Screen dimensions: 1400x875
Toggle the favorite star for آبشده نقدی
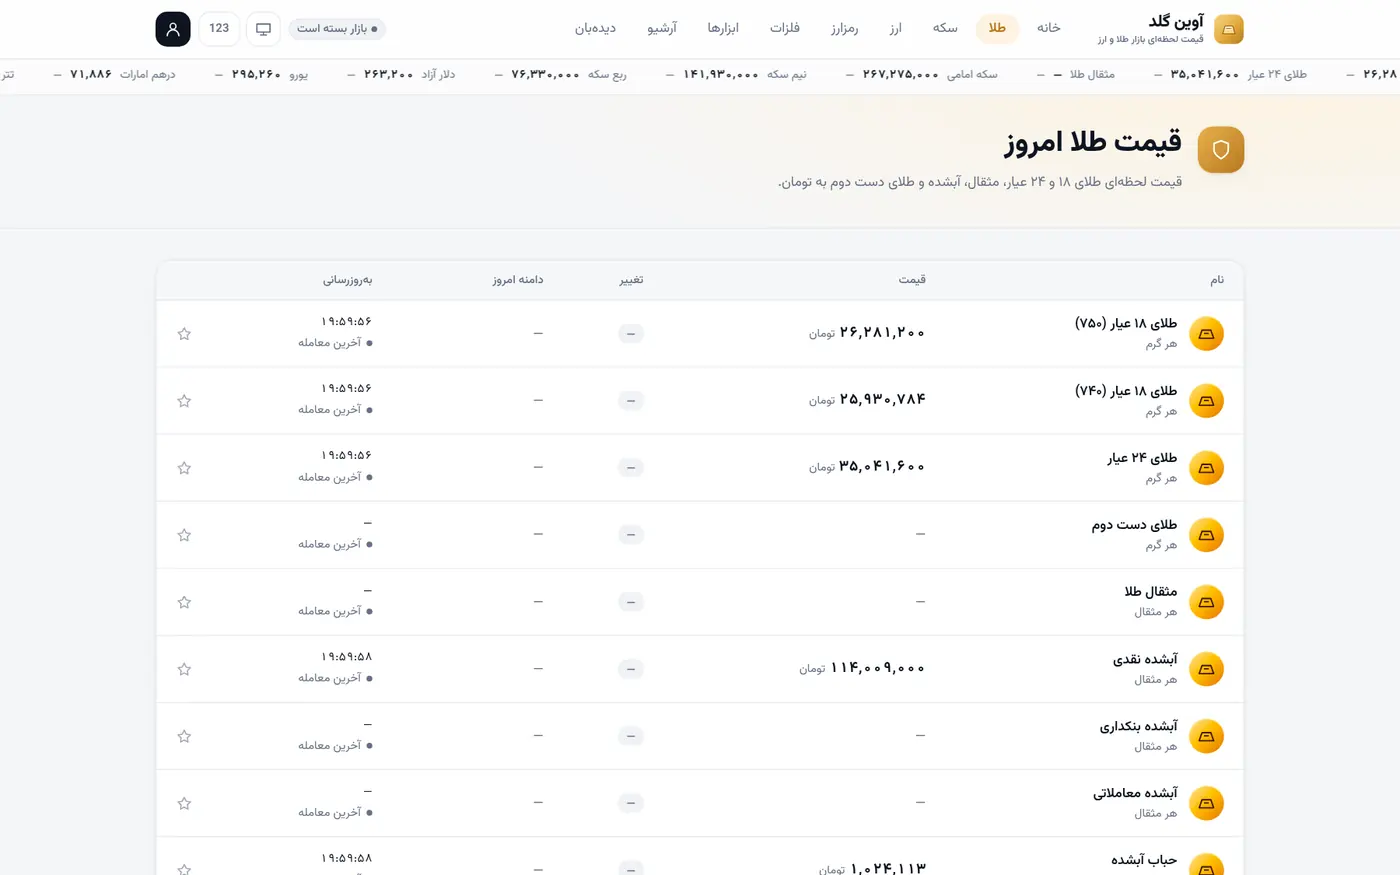click(184, 669)
